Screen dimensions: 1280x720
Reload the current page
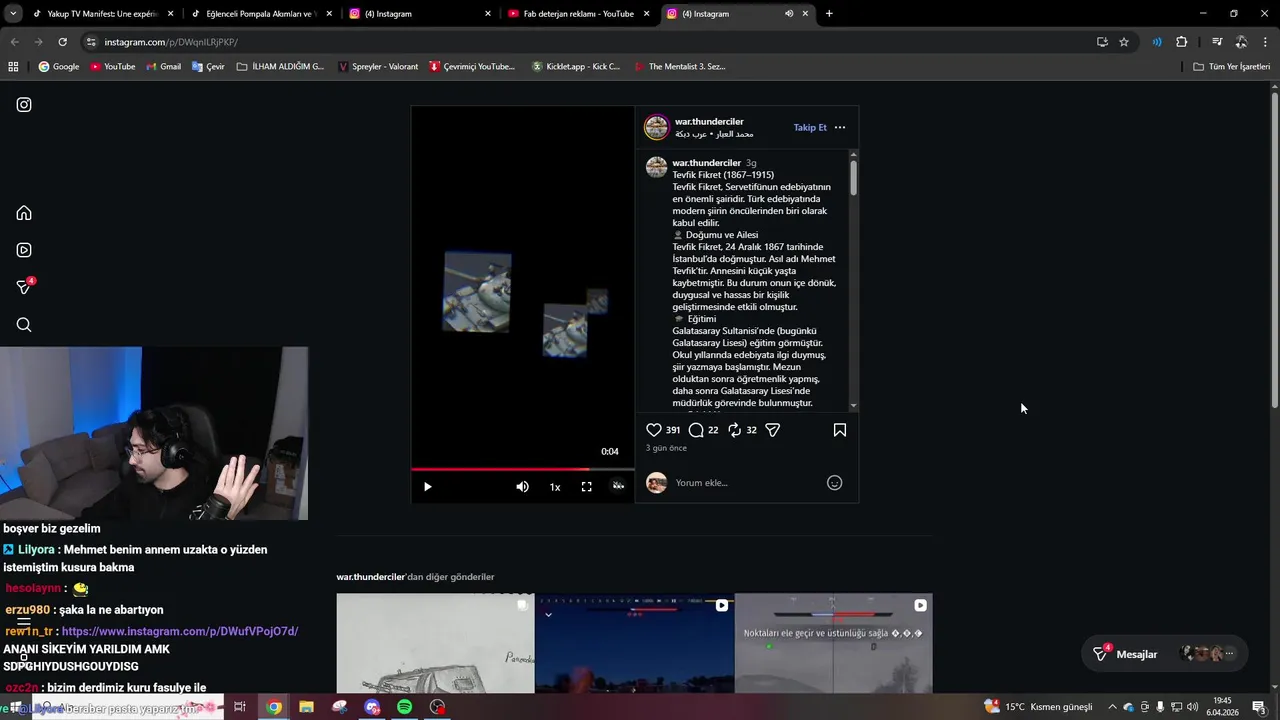(62, 42)
